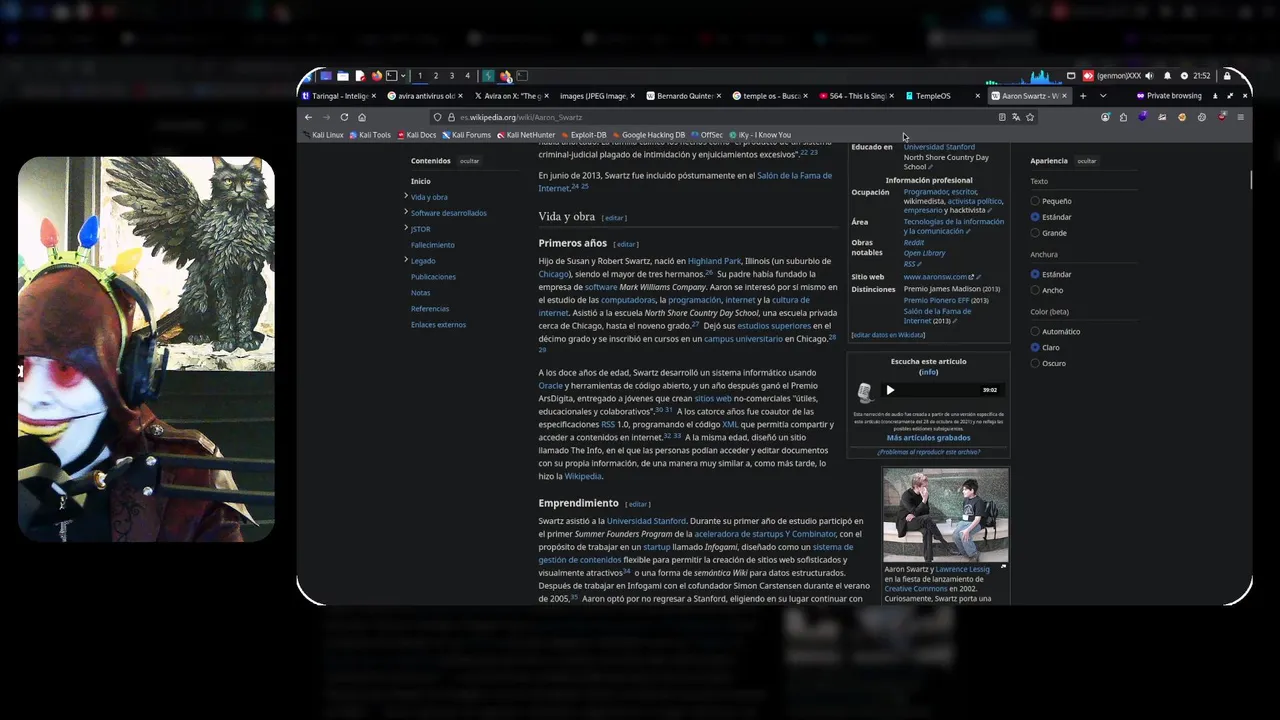Select Estándar text size option
1280x720 pixels.
pyautogui.click(x=1035, y=217)
